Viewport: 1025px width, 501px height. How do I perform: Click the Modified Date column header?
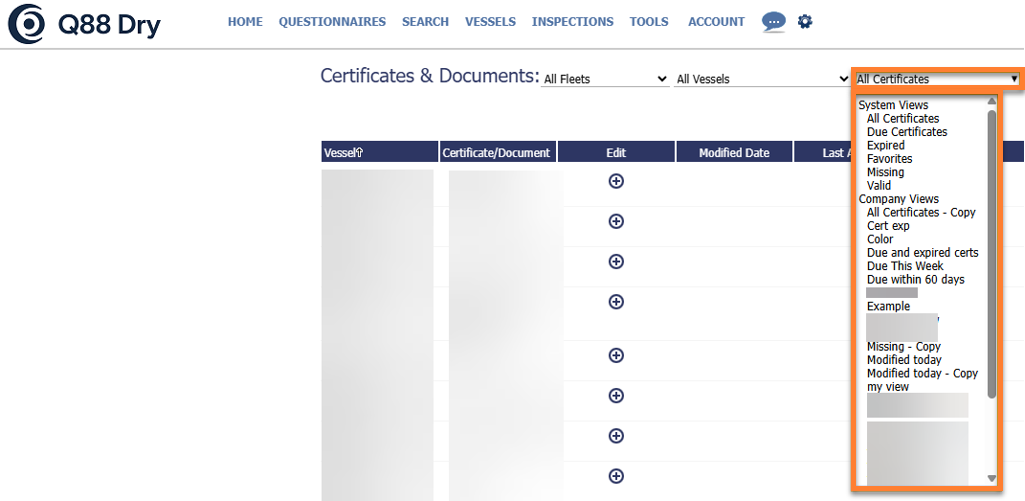[734, 153]
